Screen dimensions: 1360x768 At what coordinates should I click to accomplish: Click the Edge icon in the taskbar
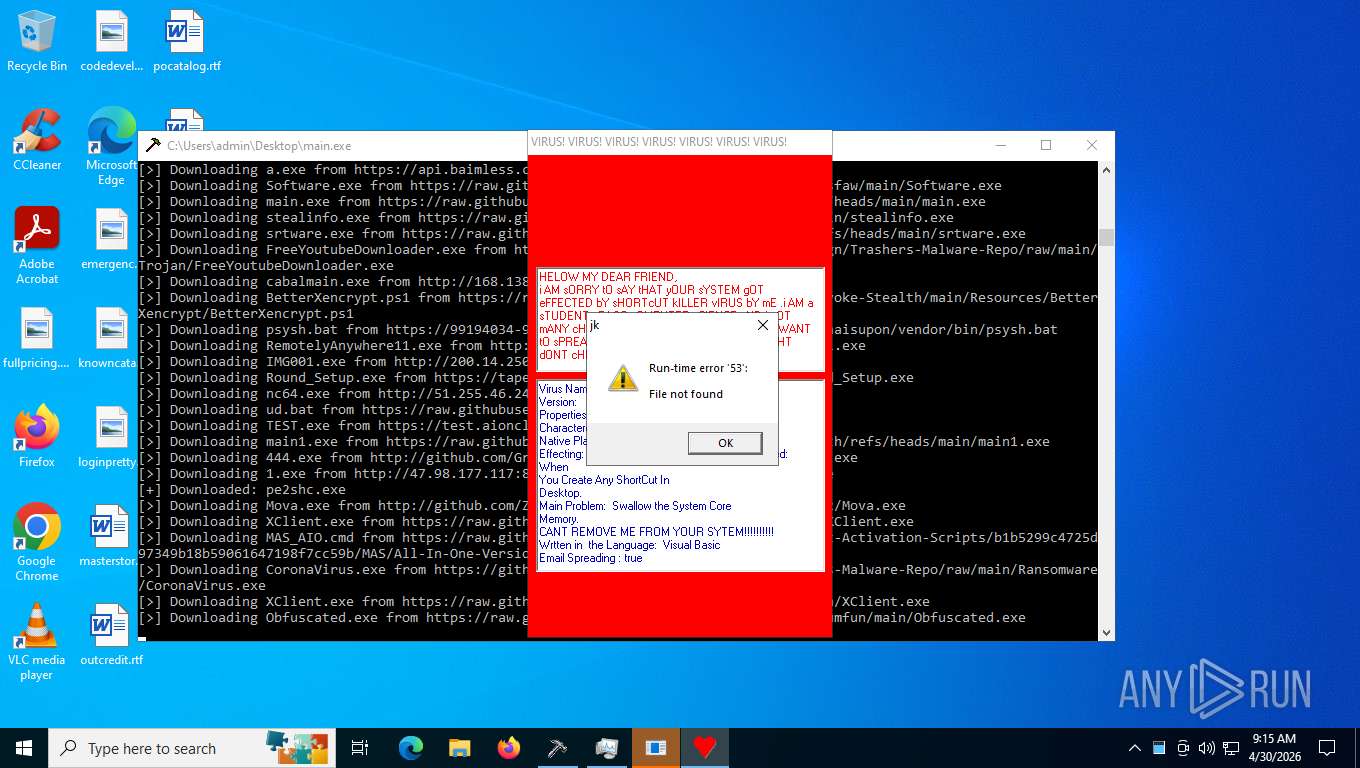click(411, 748)
